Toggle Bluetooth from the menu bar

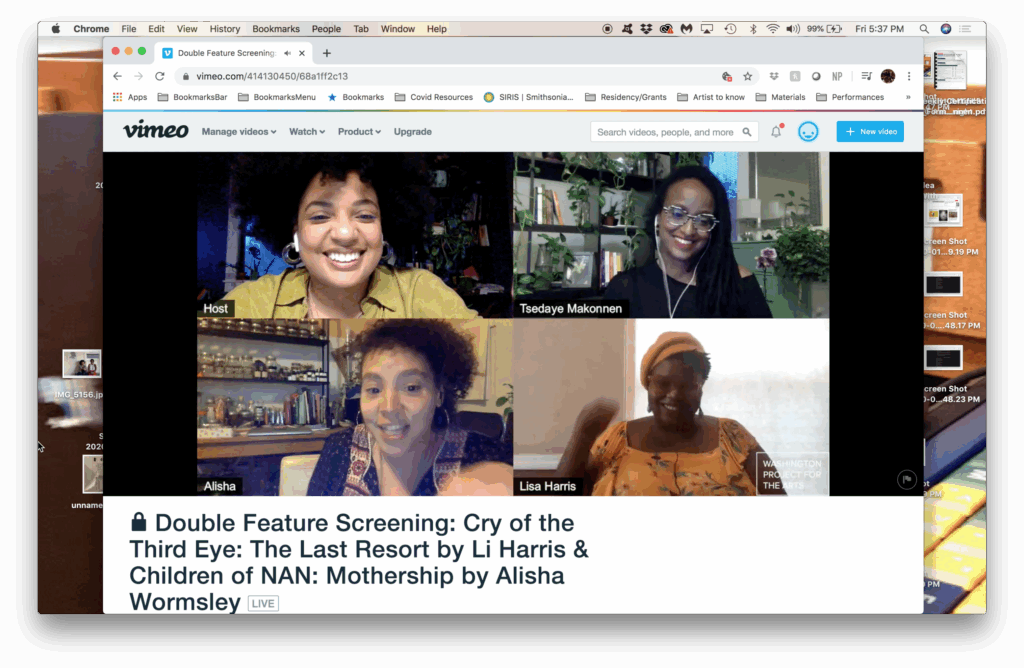coord(753,29)
